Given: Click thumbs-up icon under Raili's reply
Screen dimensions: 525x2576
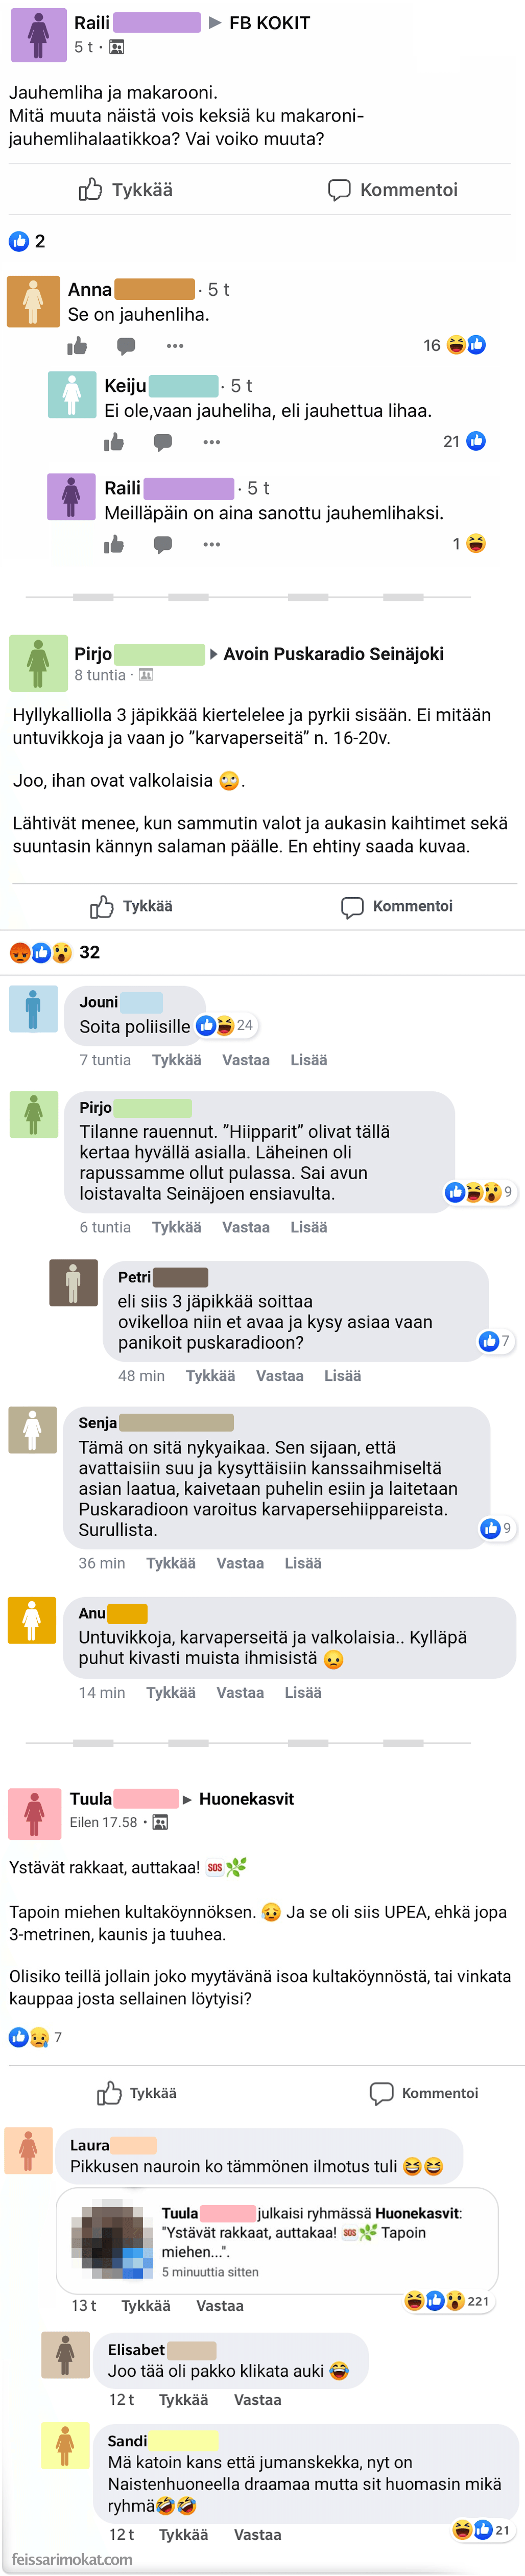Looking at the screenshot, I should click(114, 545).
